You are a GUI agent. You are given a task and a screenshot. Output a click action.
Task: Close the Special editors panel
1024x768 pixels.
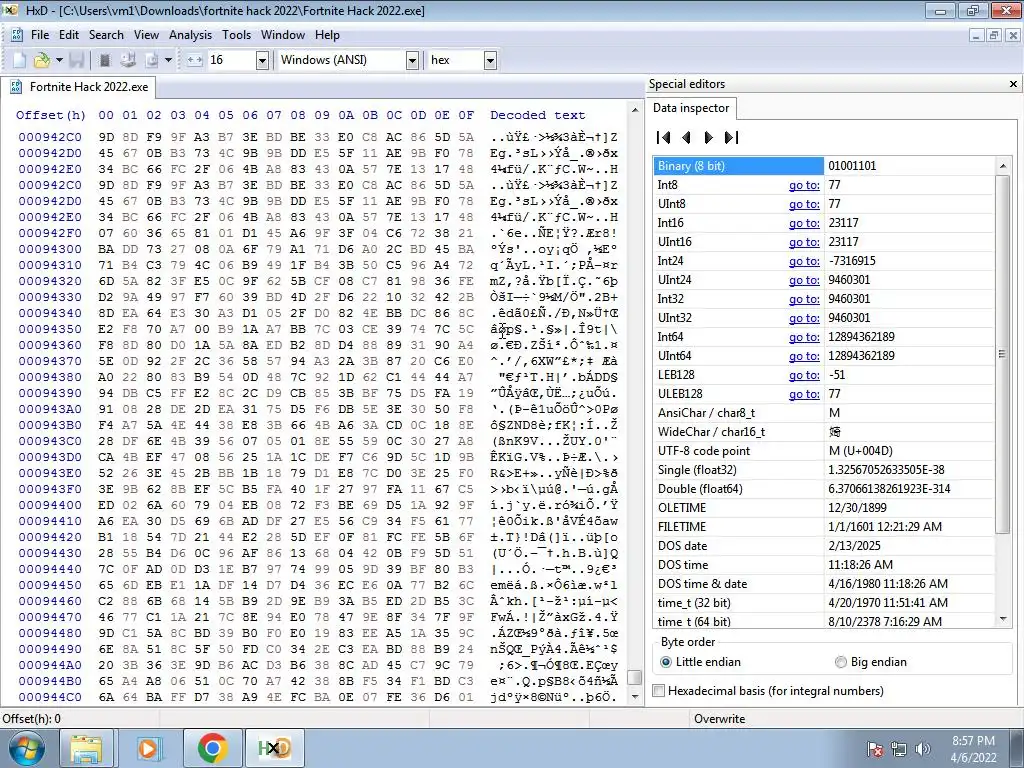[x=1013, y=84]
